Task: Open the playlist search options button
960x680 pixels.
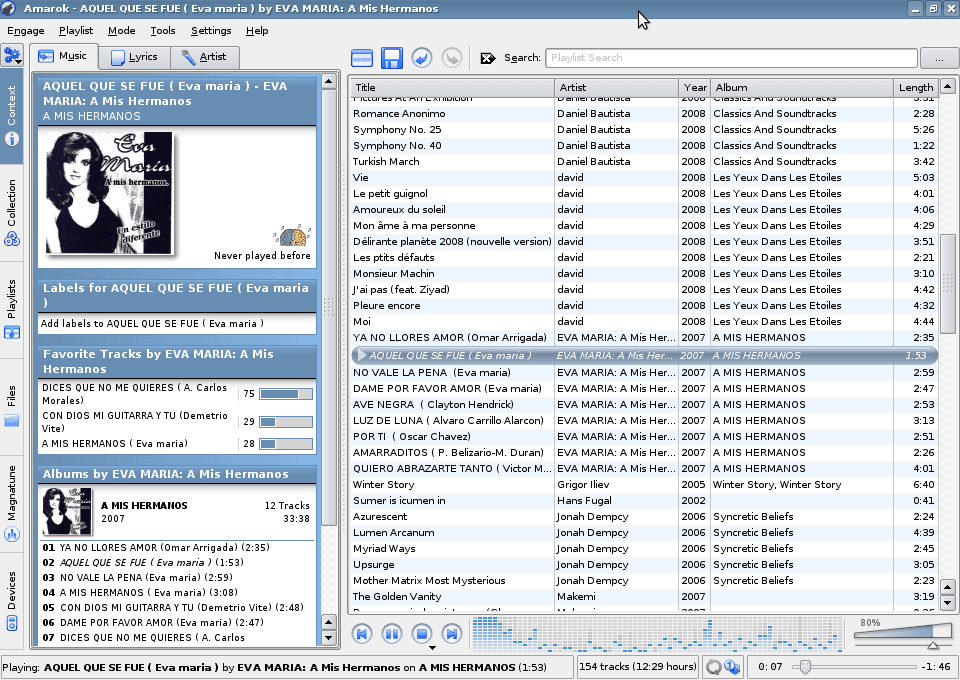Action: (938, 58)
